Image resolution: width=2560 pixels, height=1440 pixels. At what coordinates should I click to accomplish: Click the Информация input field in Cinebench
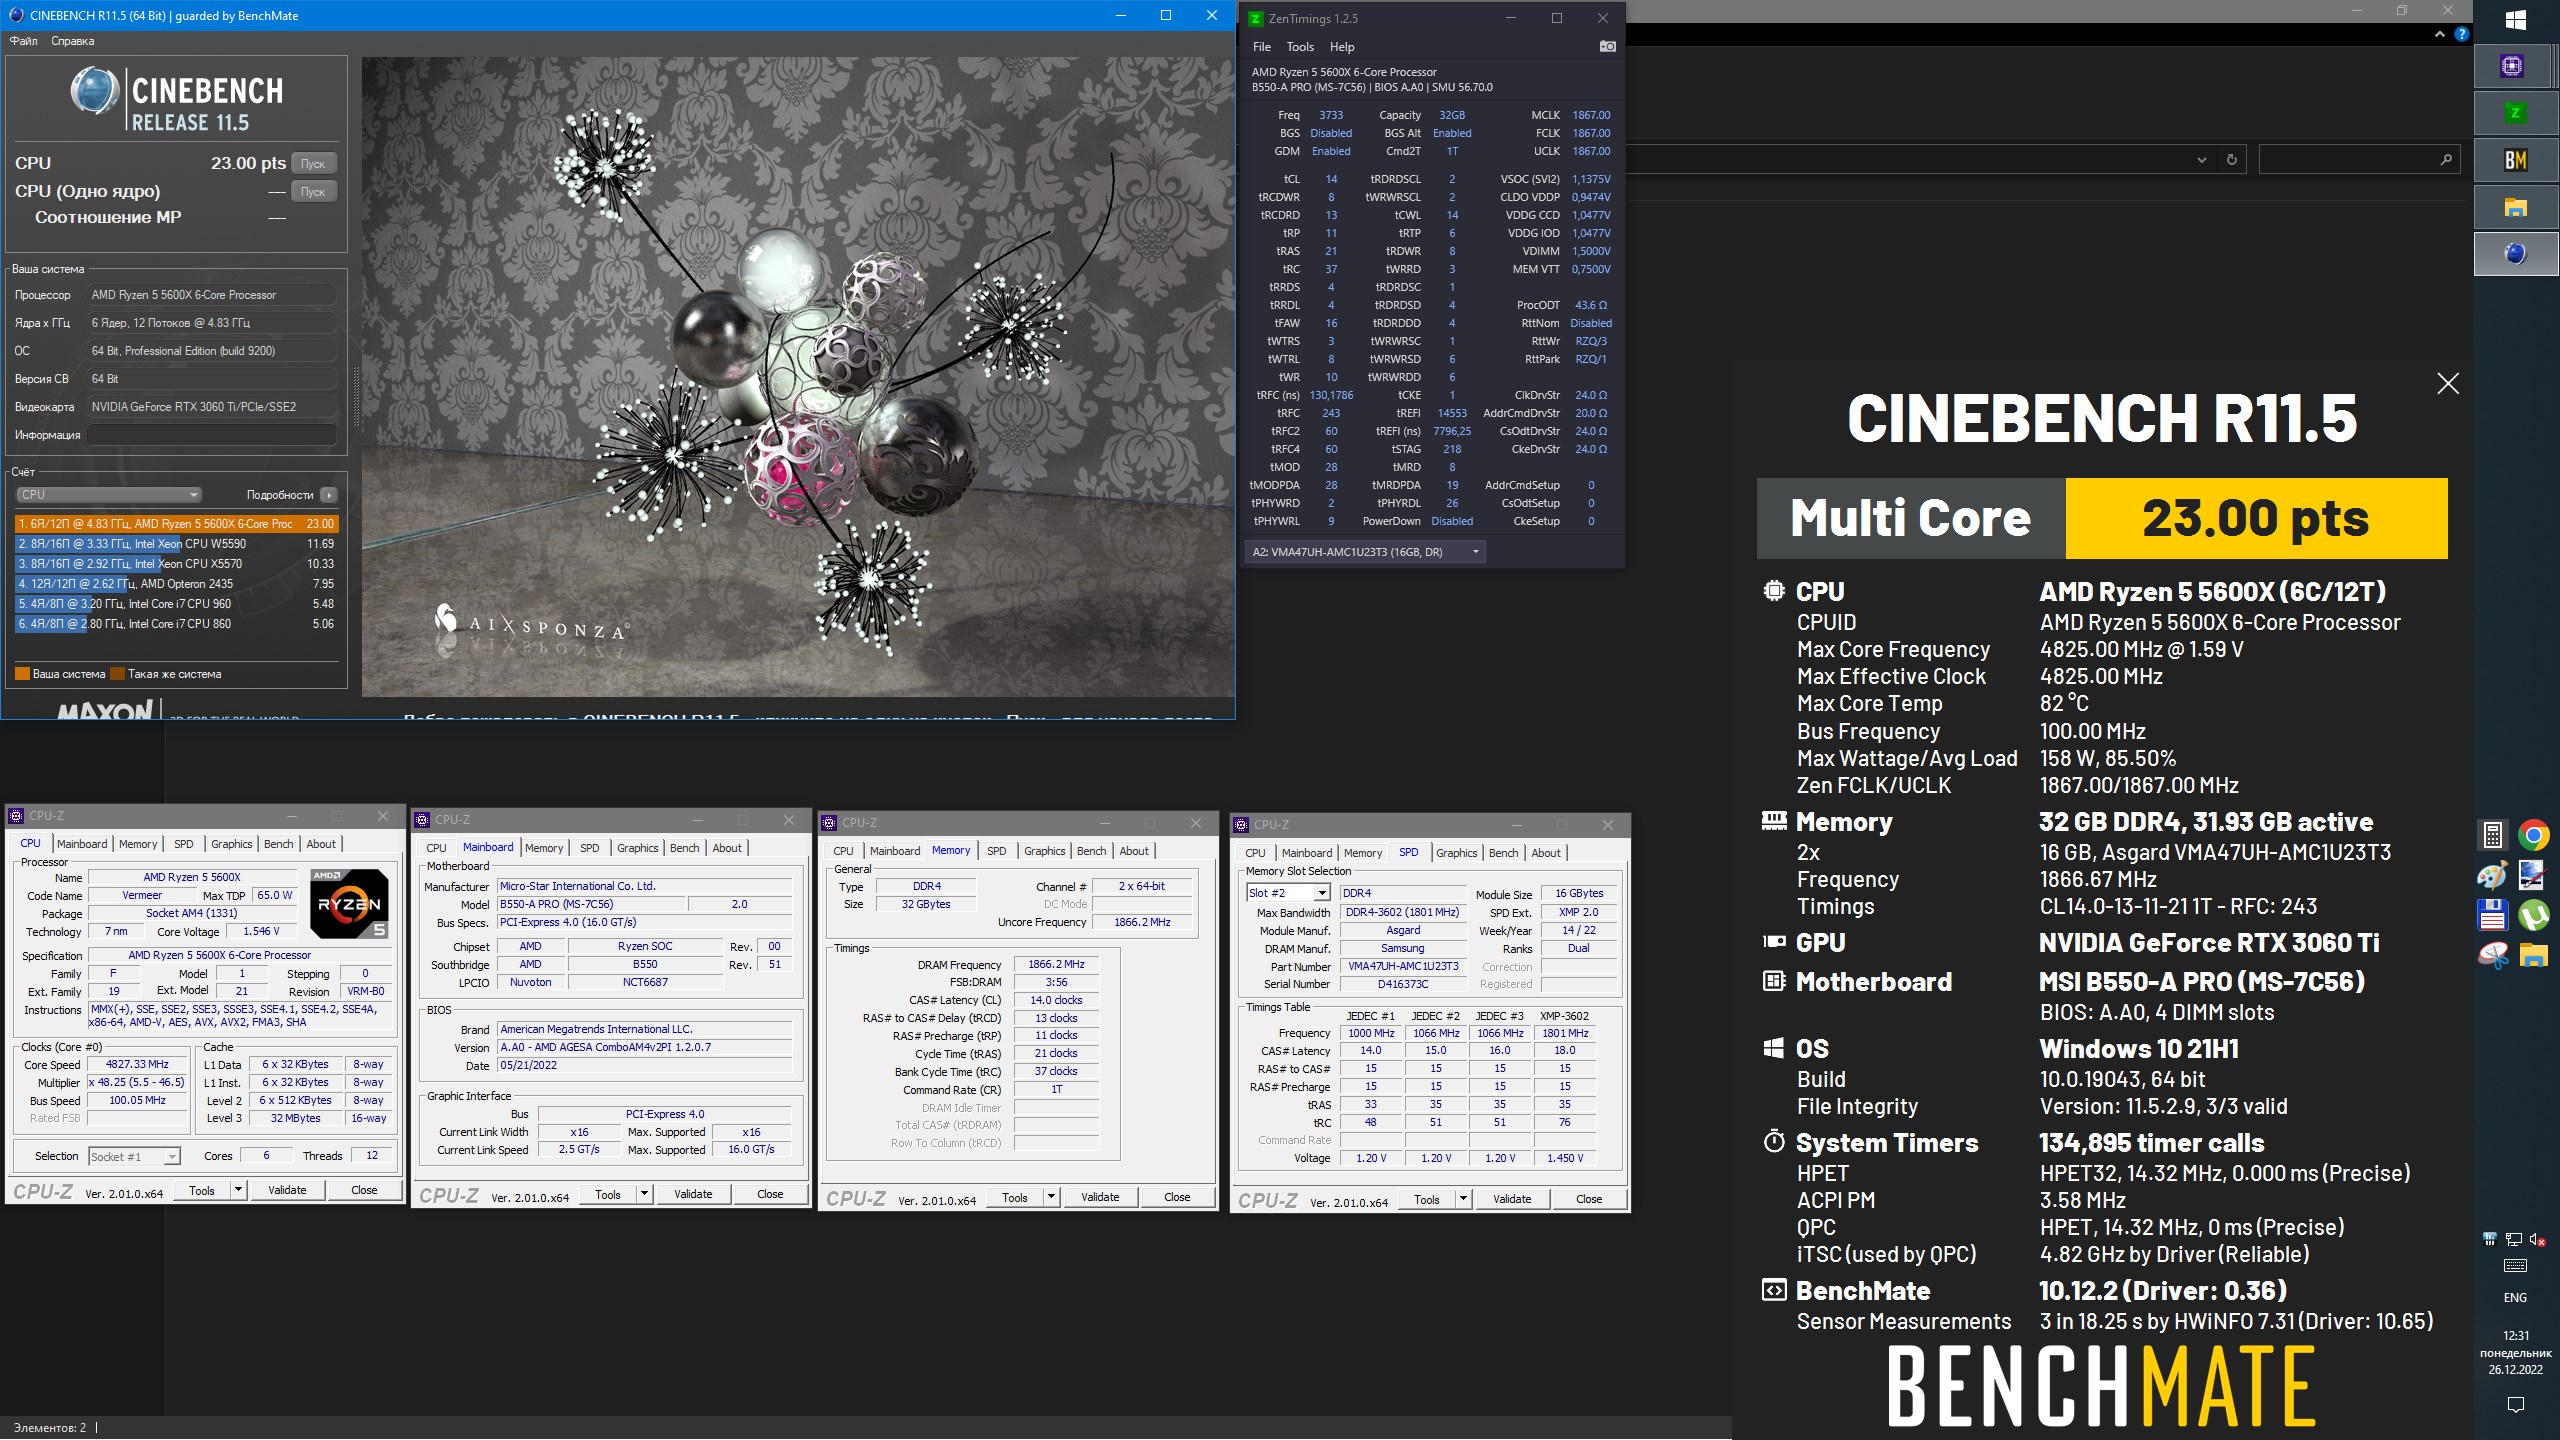pyautogui.click(x=211, y=435)
